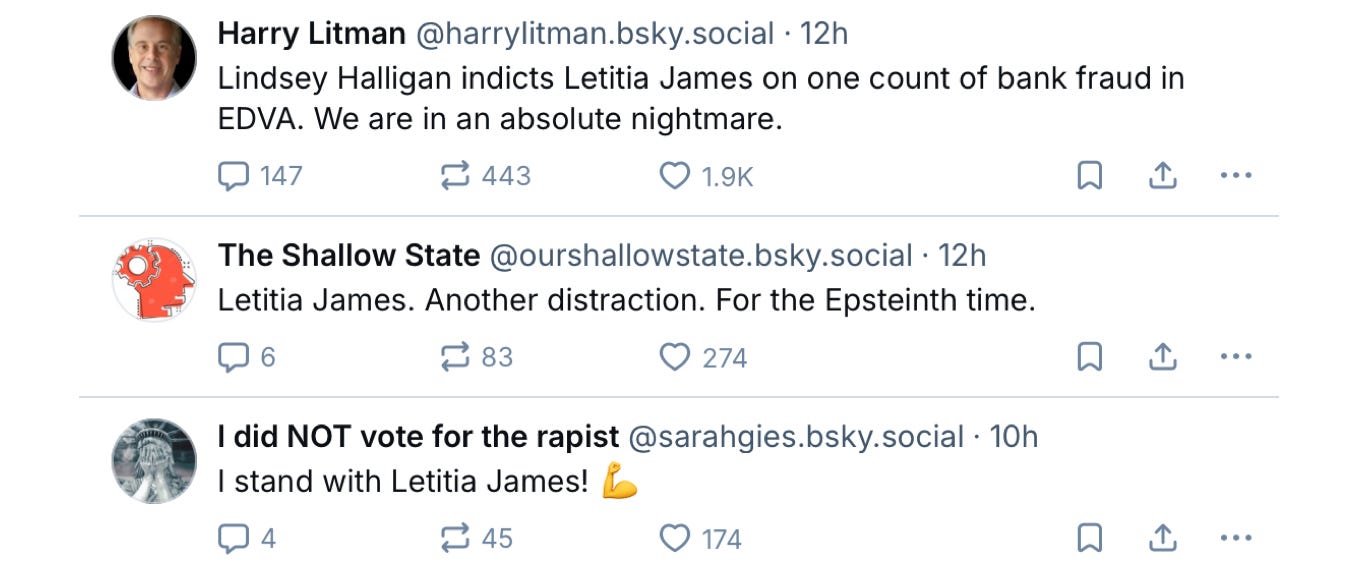Click Harry Litman's avatar photo
This screenshot has height=562, width=1361.
coord(154,58)
